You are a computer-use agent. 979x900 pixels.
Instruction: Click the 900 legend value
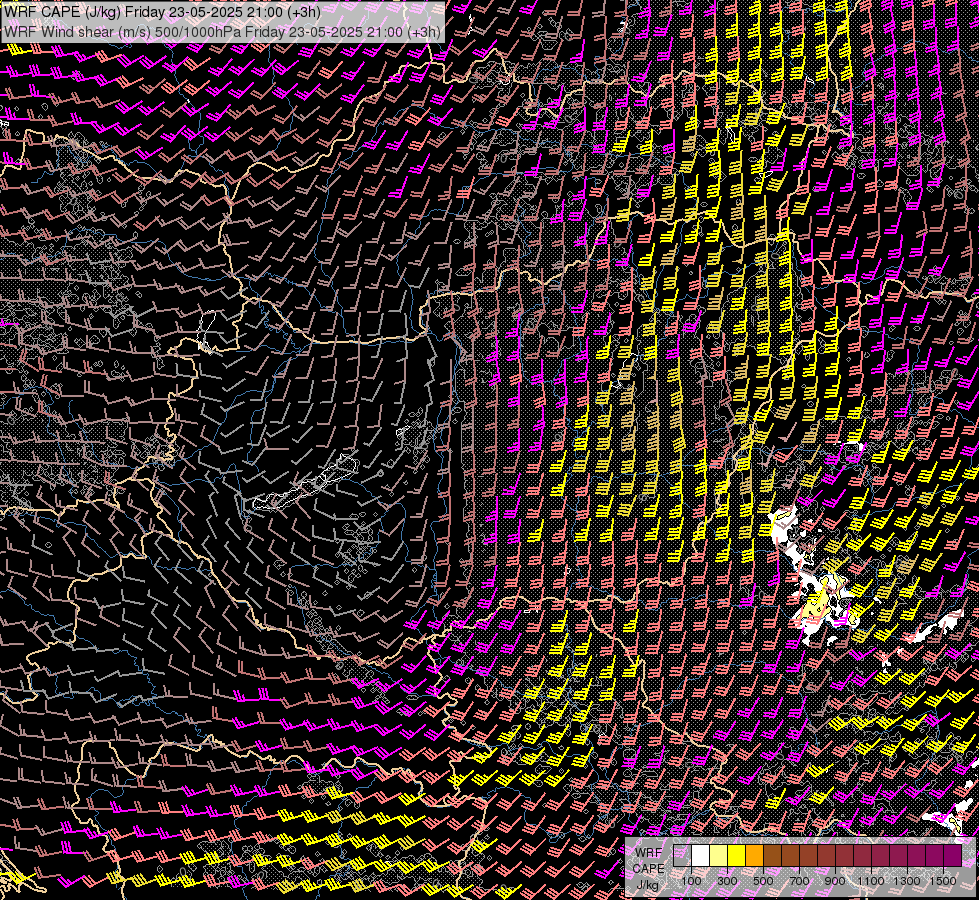click(x=835, y=881)
